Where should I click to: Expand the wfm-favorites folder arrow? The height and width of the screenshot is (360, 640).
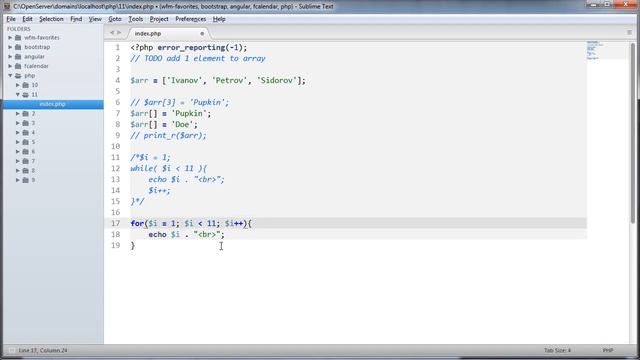coord(10,38)
